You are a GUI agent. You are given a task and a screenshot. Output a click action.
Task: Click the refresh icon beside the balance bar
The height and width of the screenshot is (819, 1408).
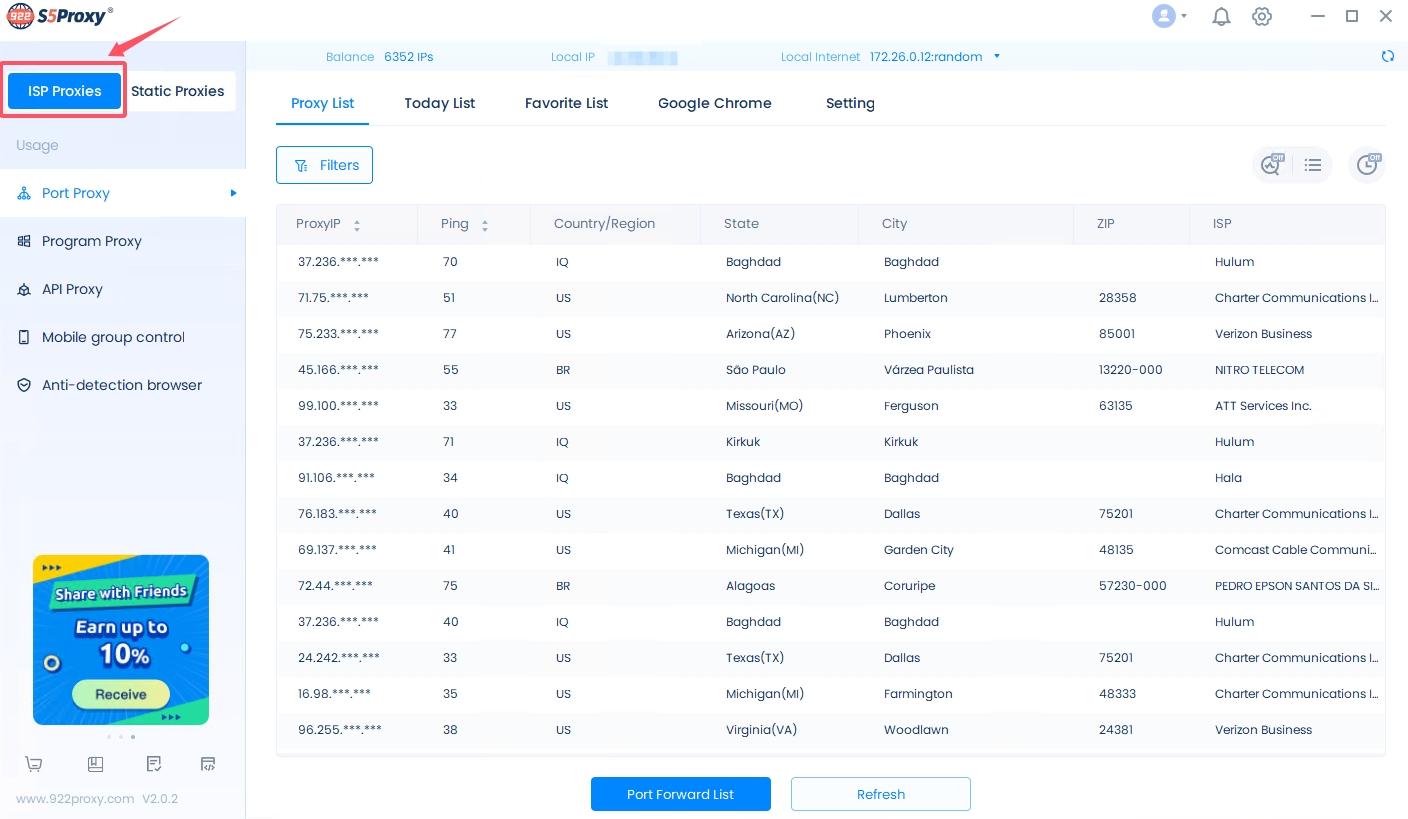pos(1388,56)
